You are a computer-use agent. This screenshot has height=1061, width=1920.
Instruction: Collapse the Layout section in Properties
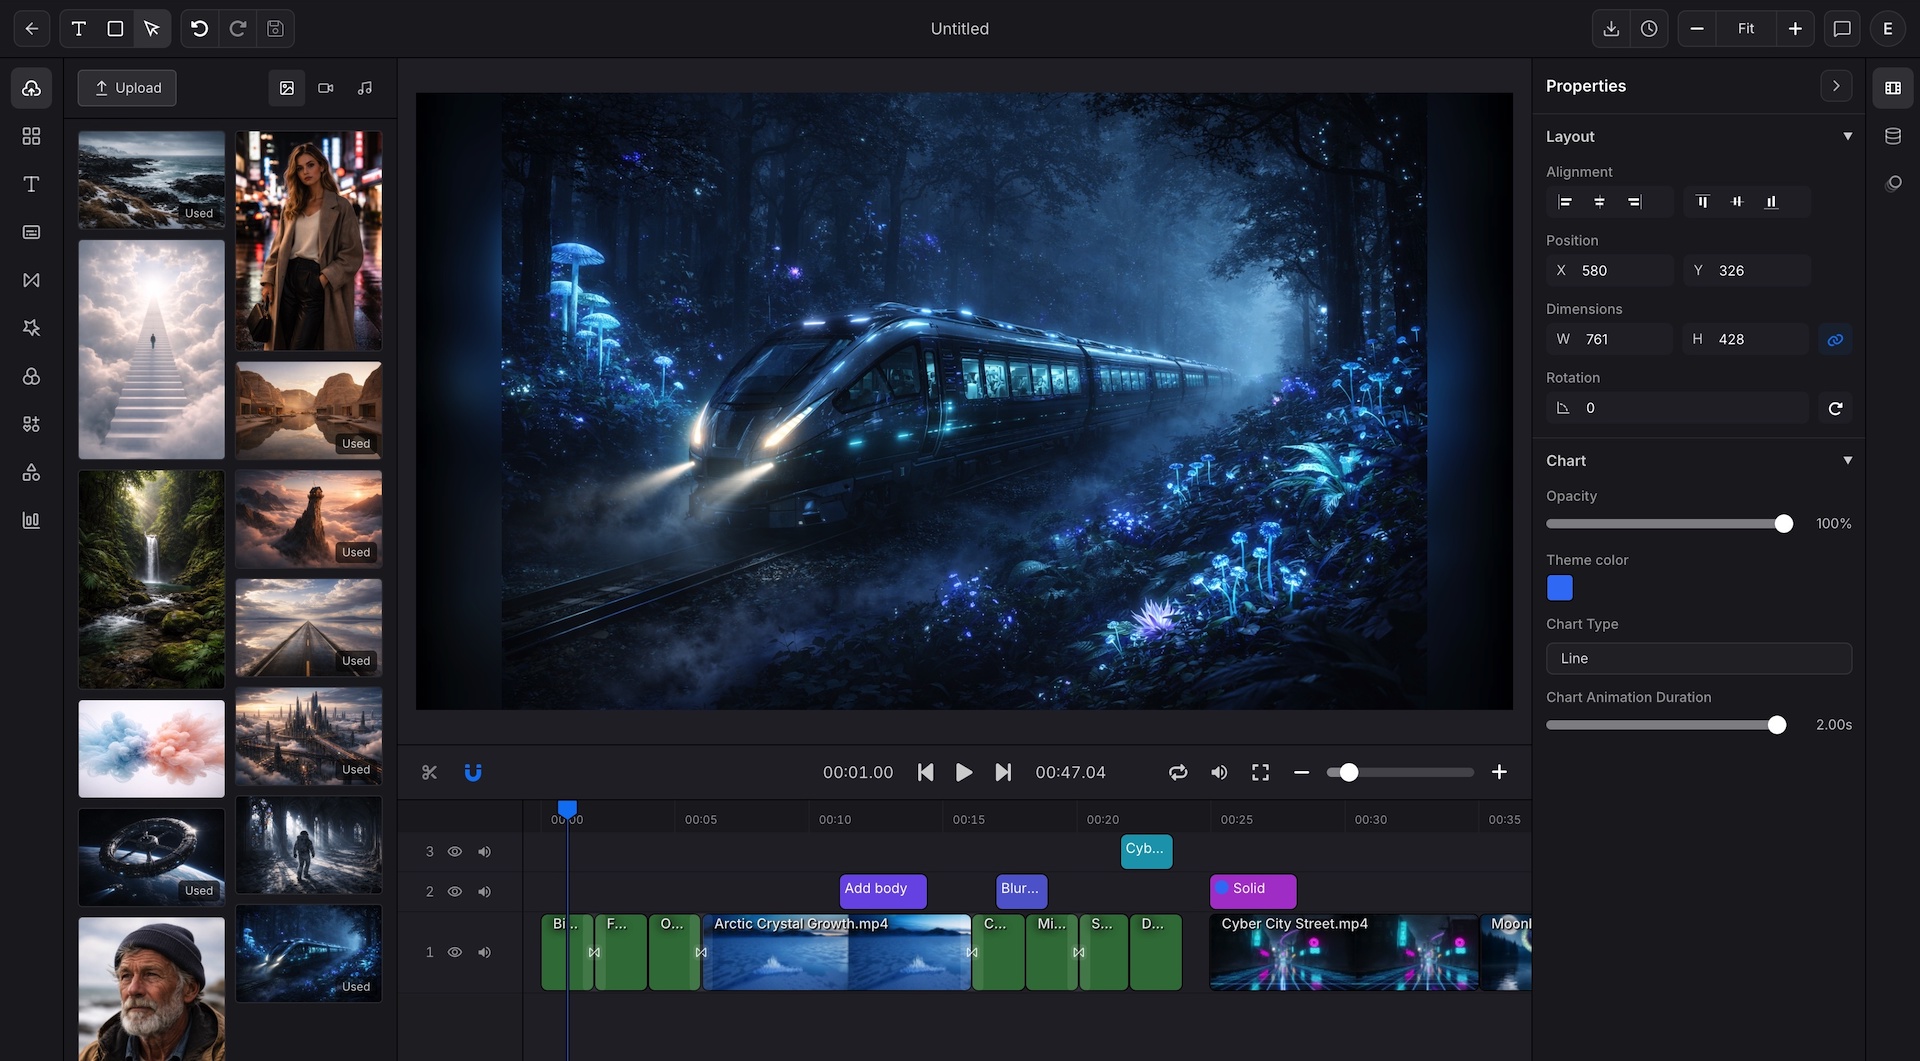coord(1848,136)
